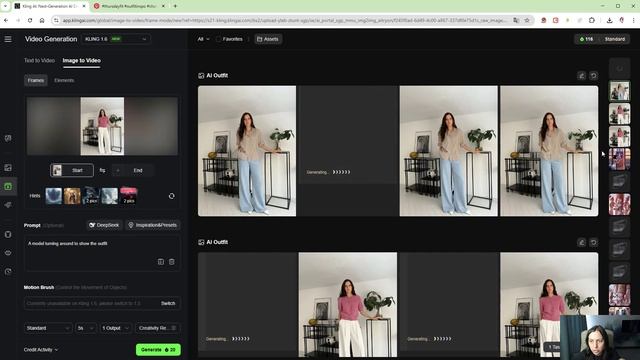This screenshot has height=360, width=640.
Task: Open the KLING 1.6 model dropdown
Action: pyautogui.click(x=116, y=39)
